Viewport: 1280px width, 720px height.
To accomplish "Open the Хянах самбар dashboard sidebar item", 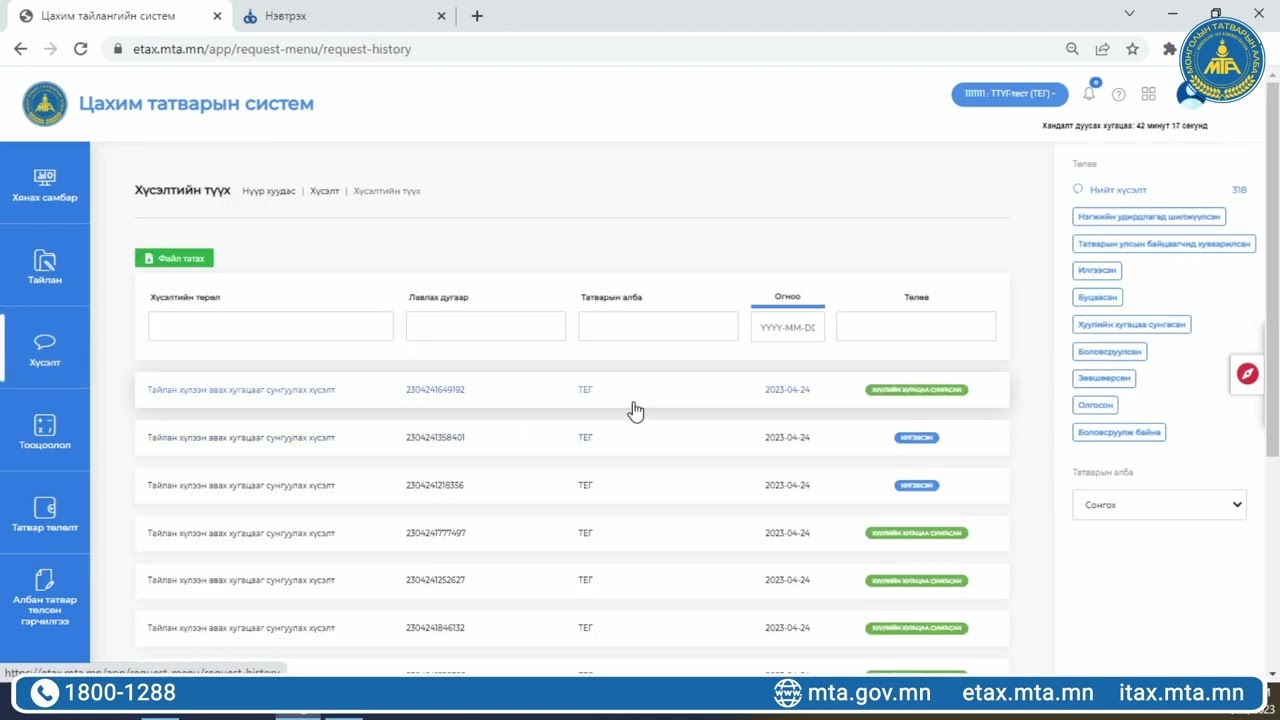I will pos(44,184).
